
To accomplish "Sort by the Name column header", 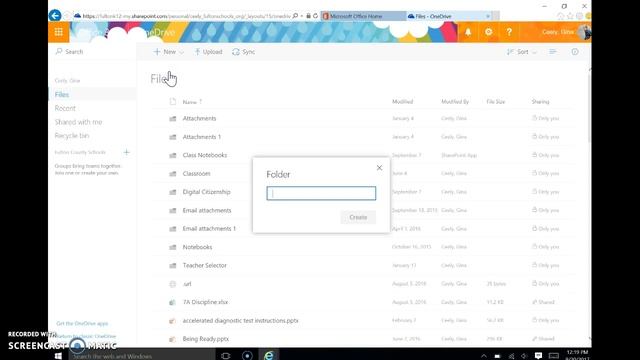I will coord(192,102).
